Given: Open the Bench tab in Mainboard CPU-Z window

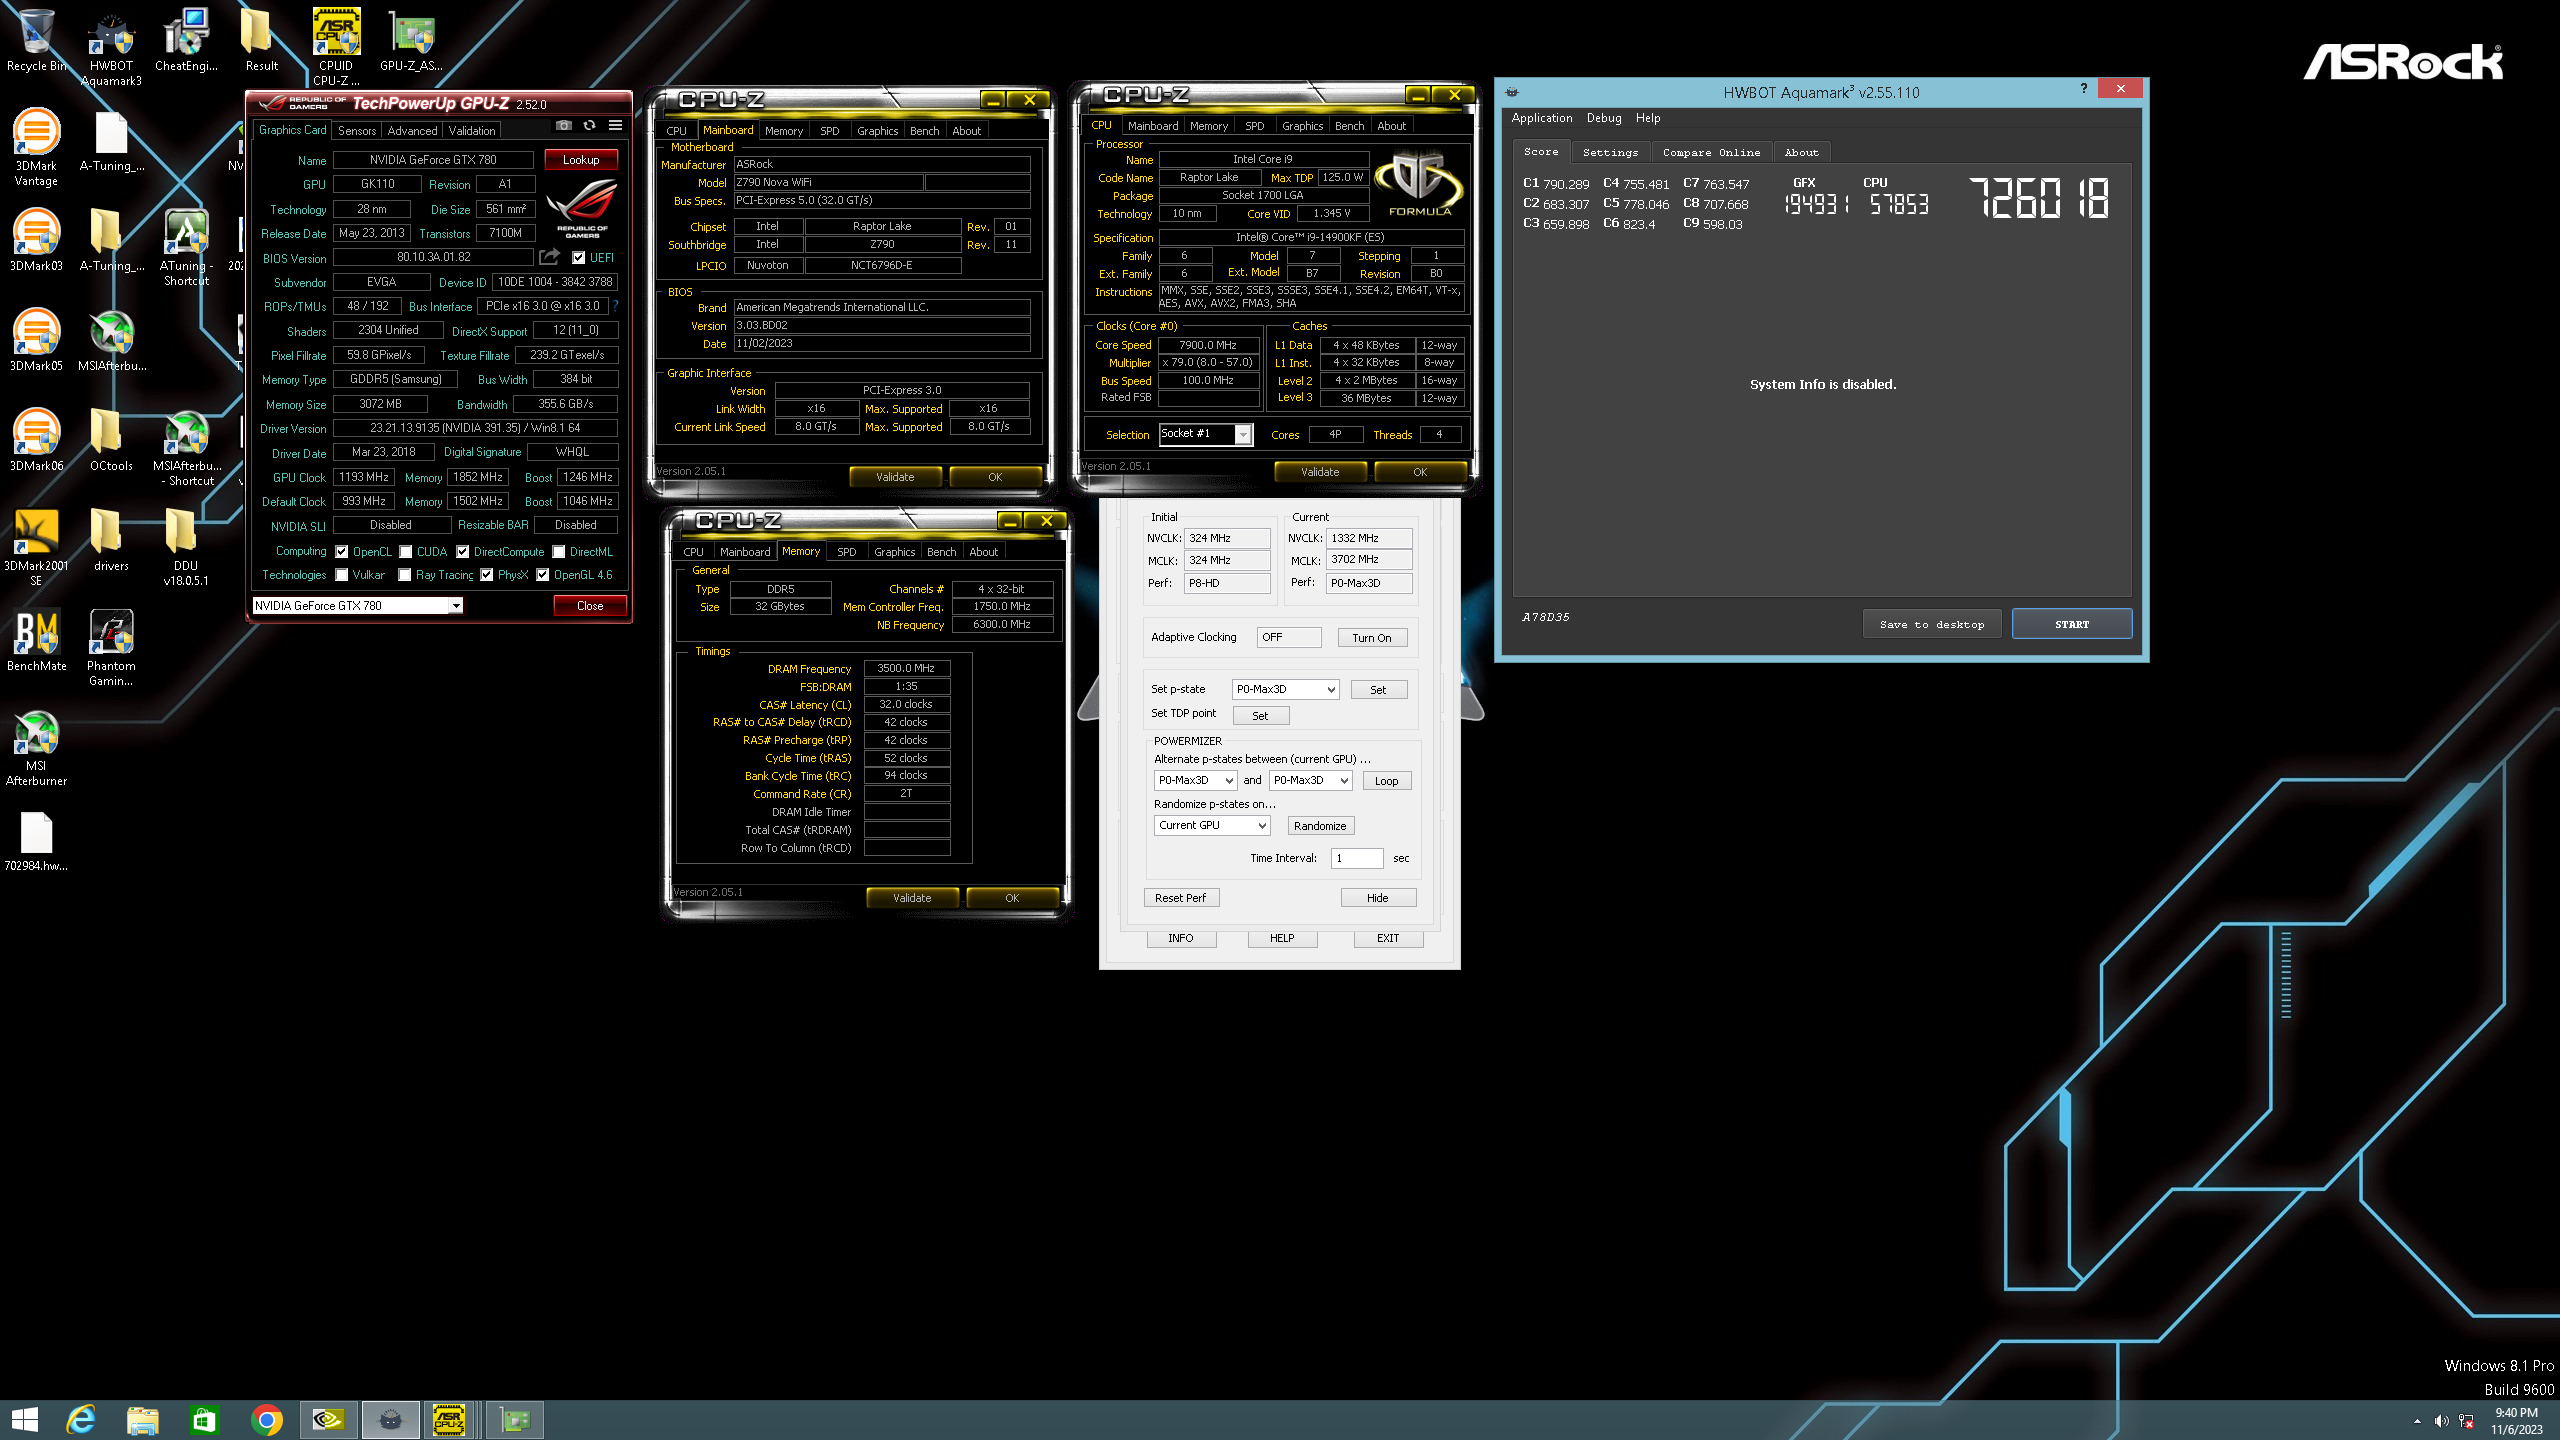Looking at the screenshot, I should (x=924, y=130).
